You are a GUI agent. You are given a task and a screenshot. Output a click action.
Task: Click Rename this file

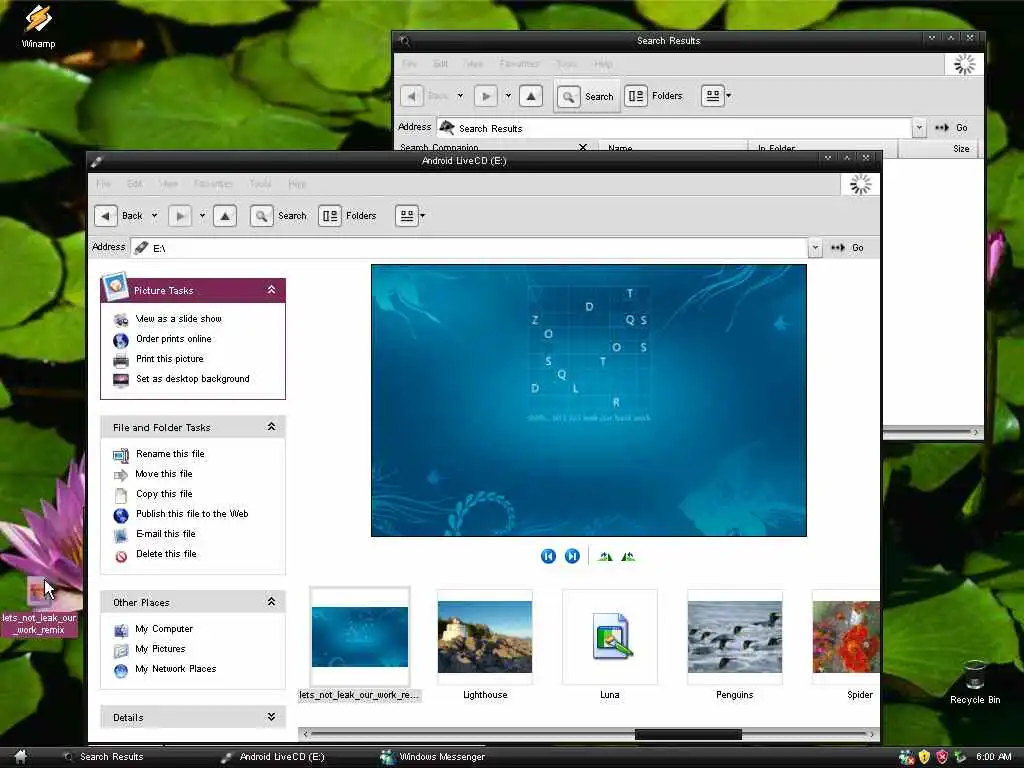click(x=170, y=453)
